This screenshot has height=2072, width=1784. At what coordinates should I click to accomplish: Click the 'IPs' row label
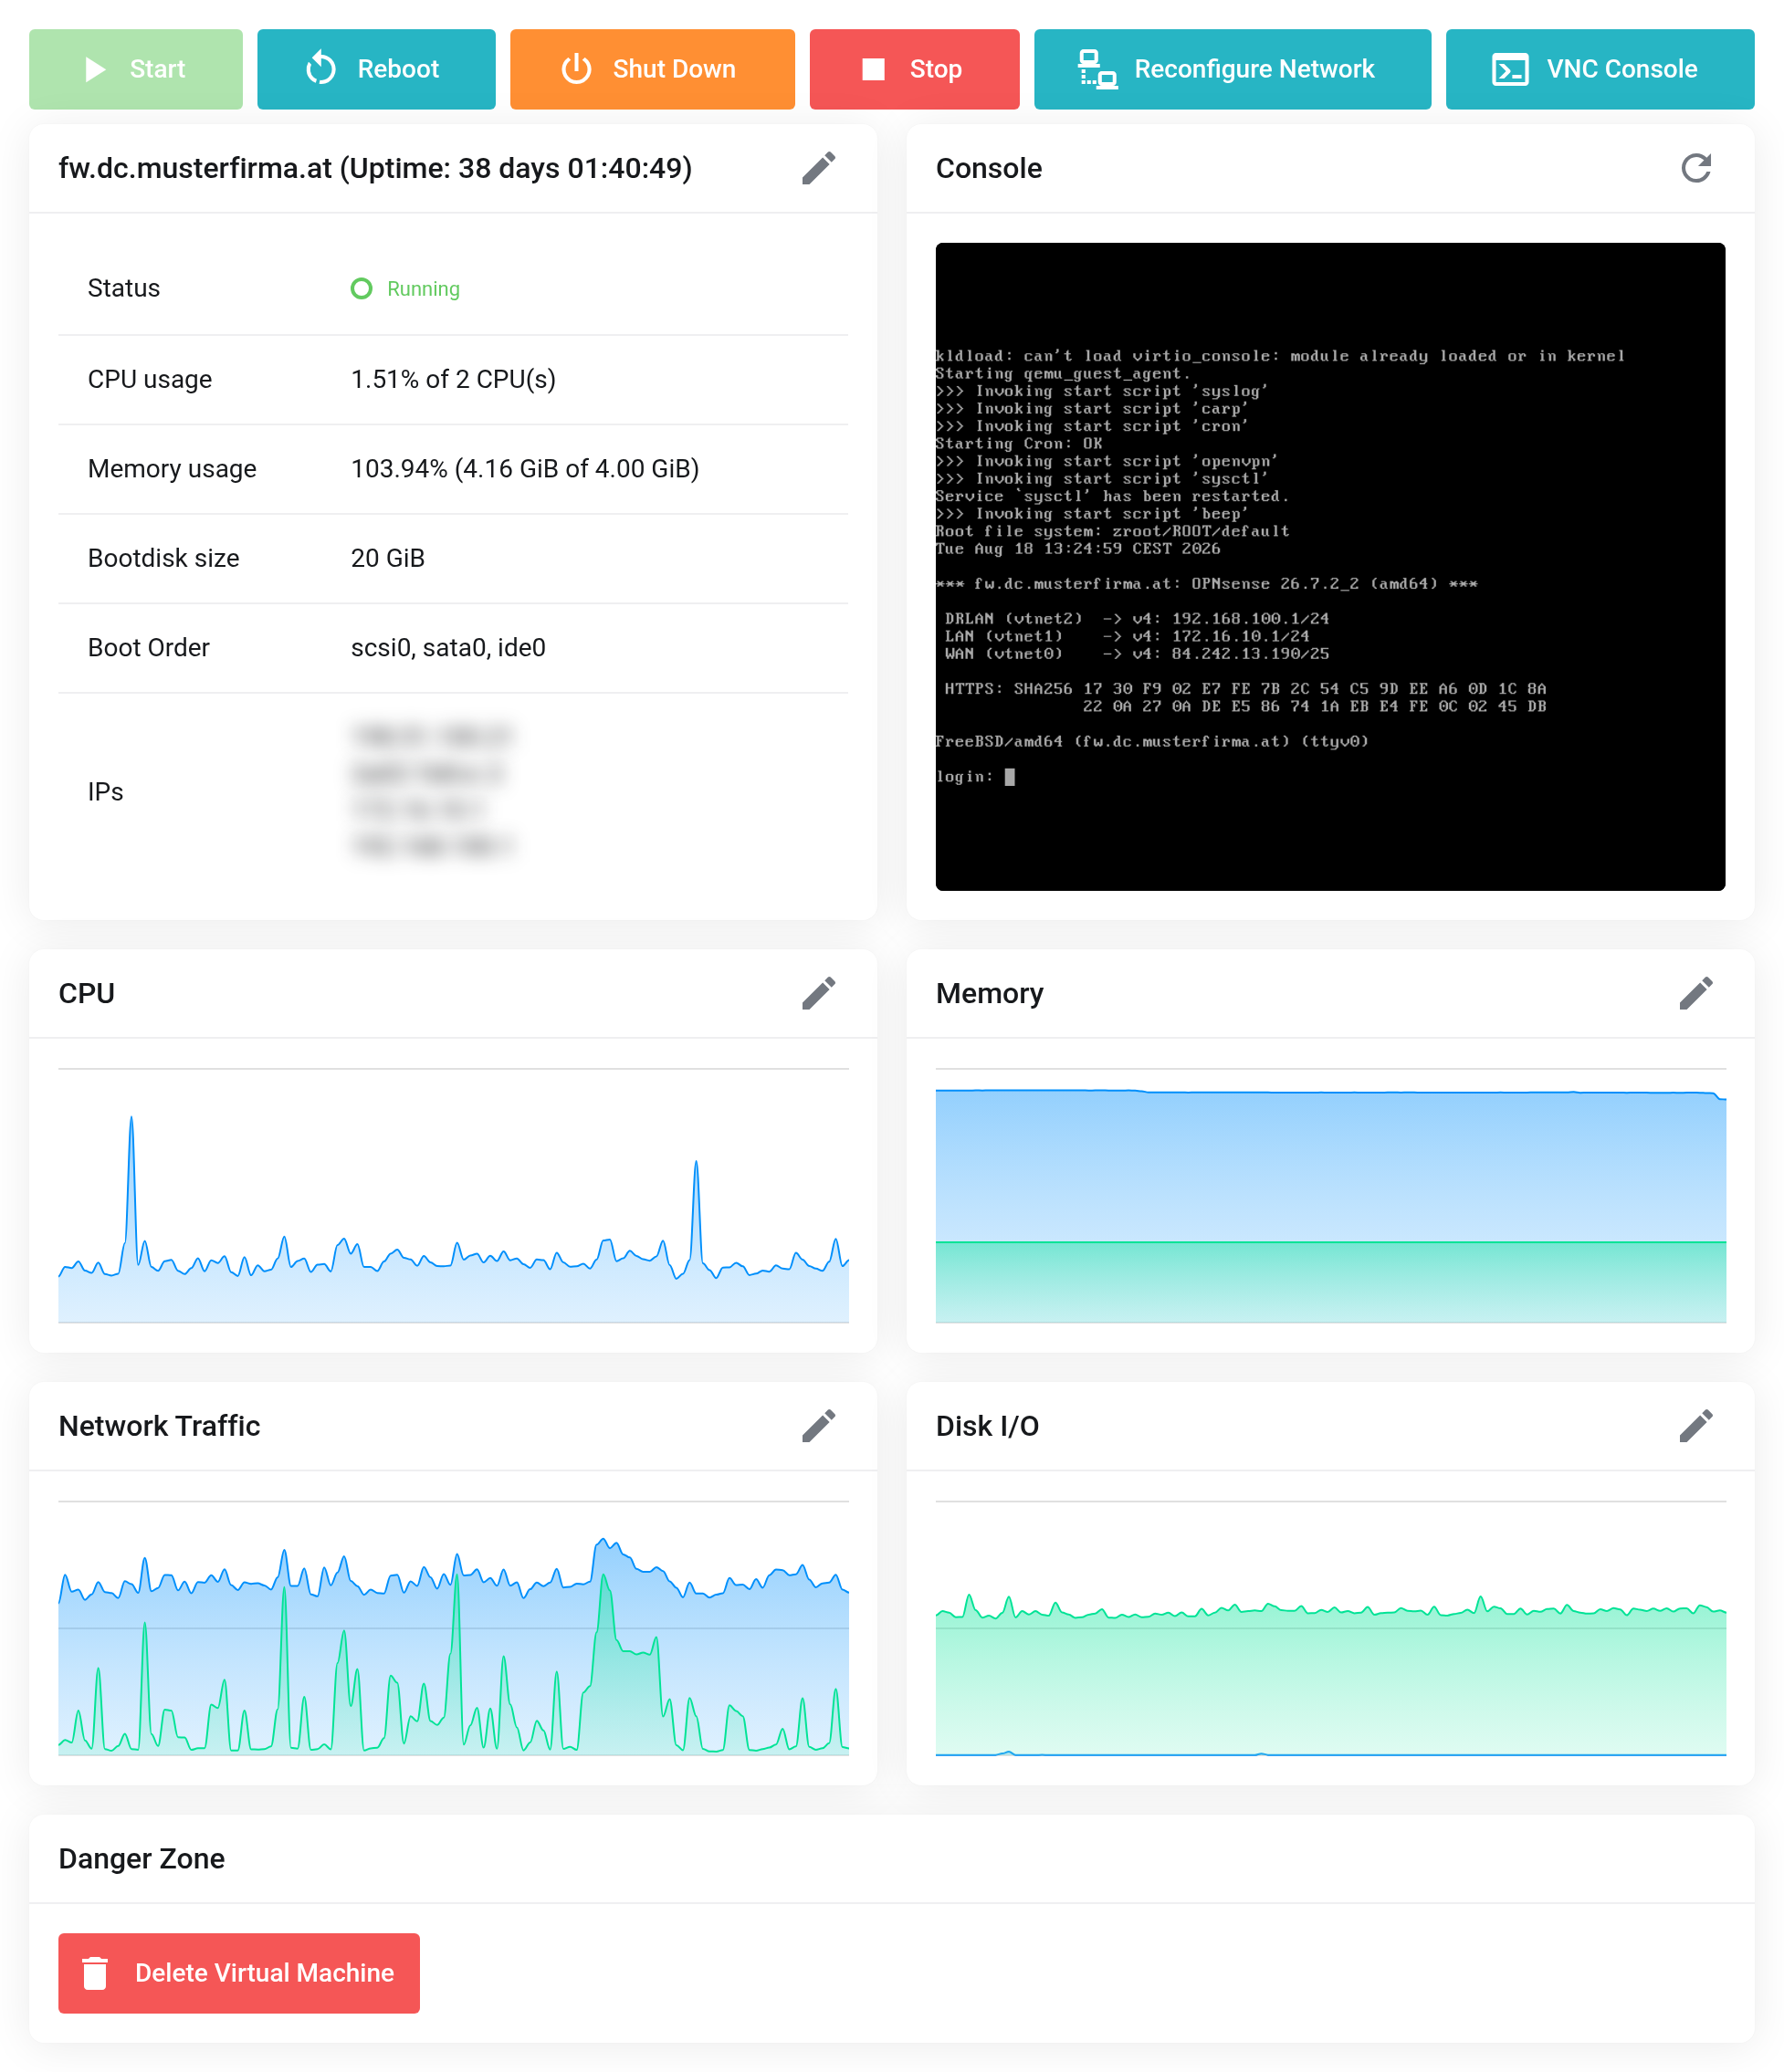106,792
